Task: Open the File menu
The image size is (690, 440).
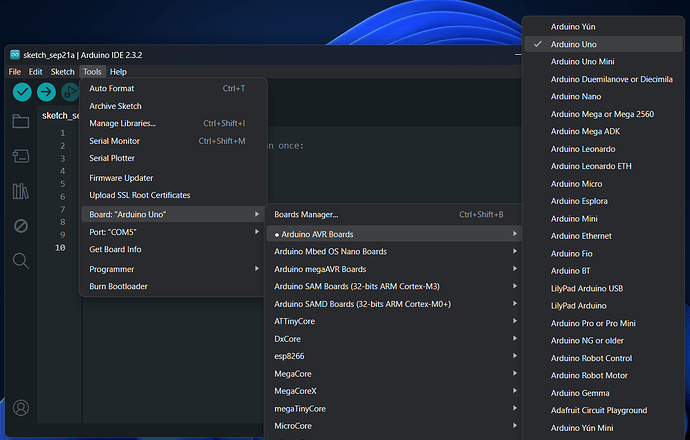Action: (15, 72)
